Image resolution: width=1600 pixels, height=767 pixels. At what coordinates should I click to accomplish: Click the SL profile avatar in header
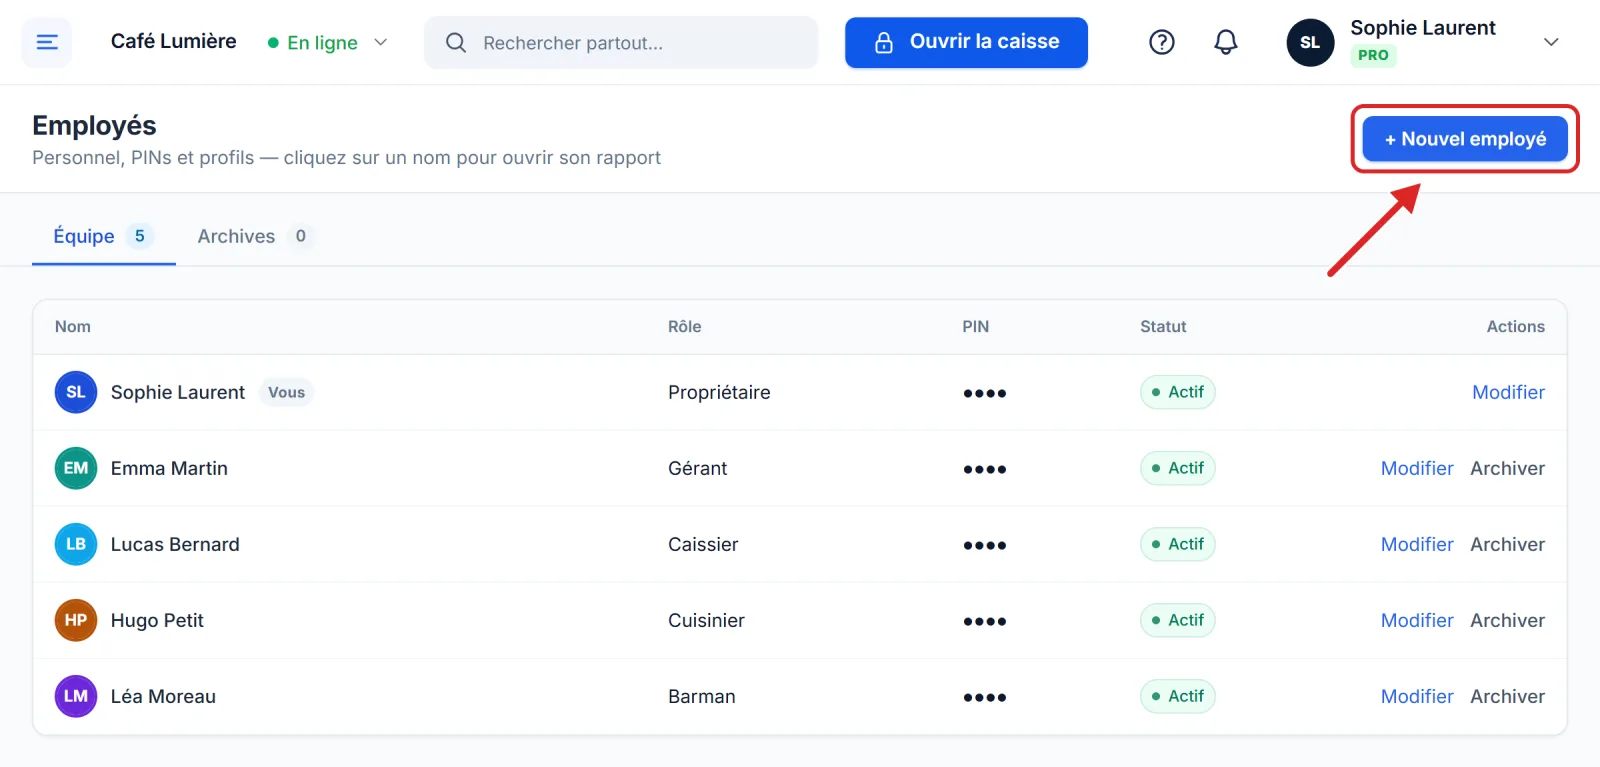(x=1310, y=42)
